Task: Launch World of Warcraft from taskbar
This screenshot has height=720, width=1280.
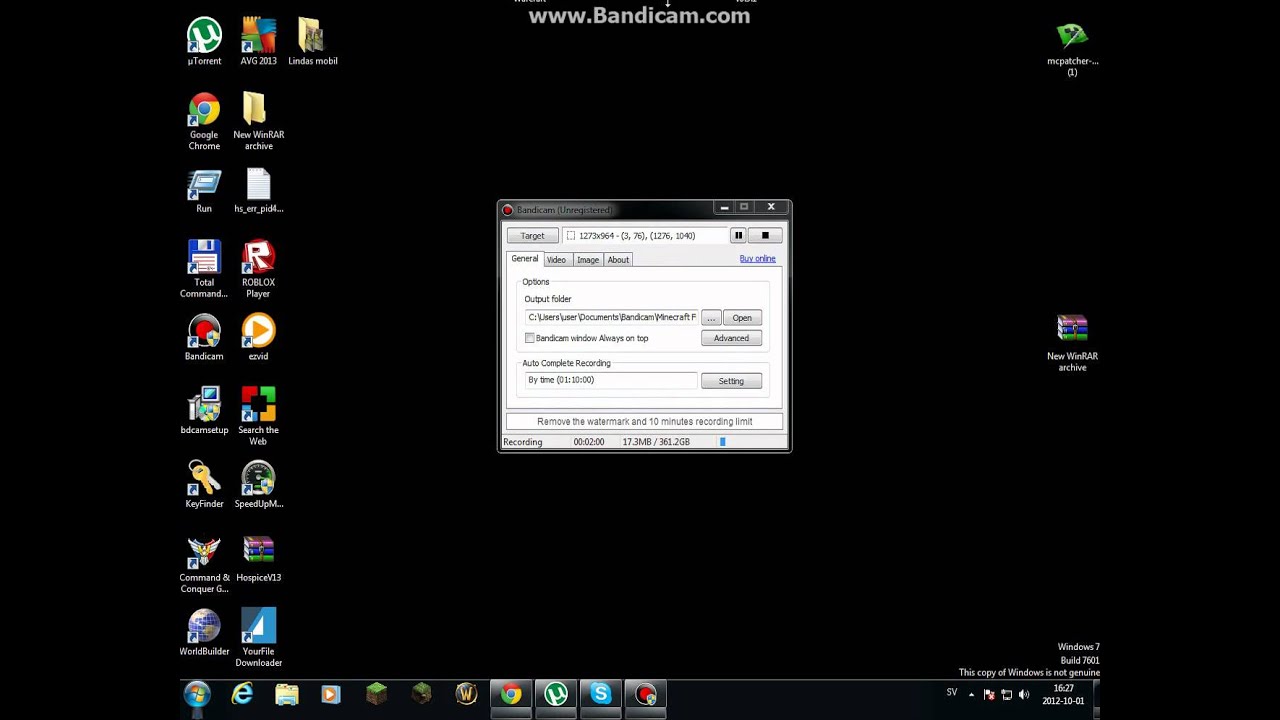Action: (x=466, y=694)
